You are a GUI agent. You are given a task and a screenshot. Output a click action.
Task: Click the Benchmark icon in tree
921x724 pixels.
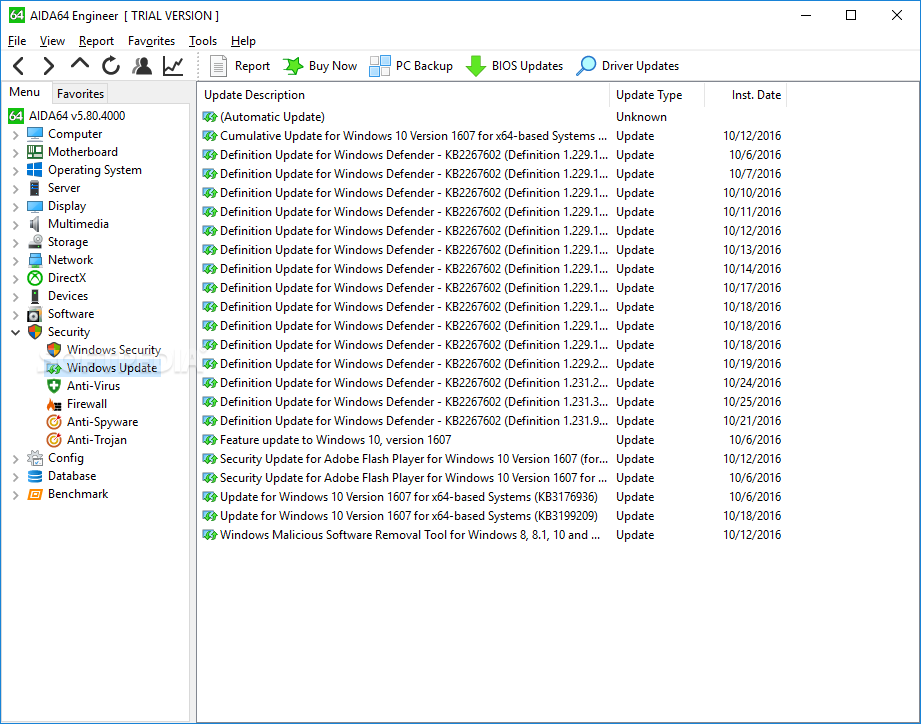tap(35, 494)
